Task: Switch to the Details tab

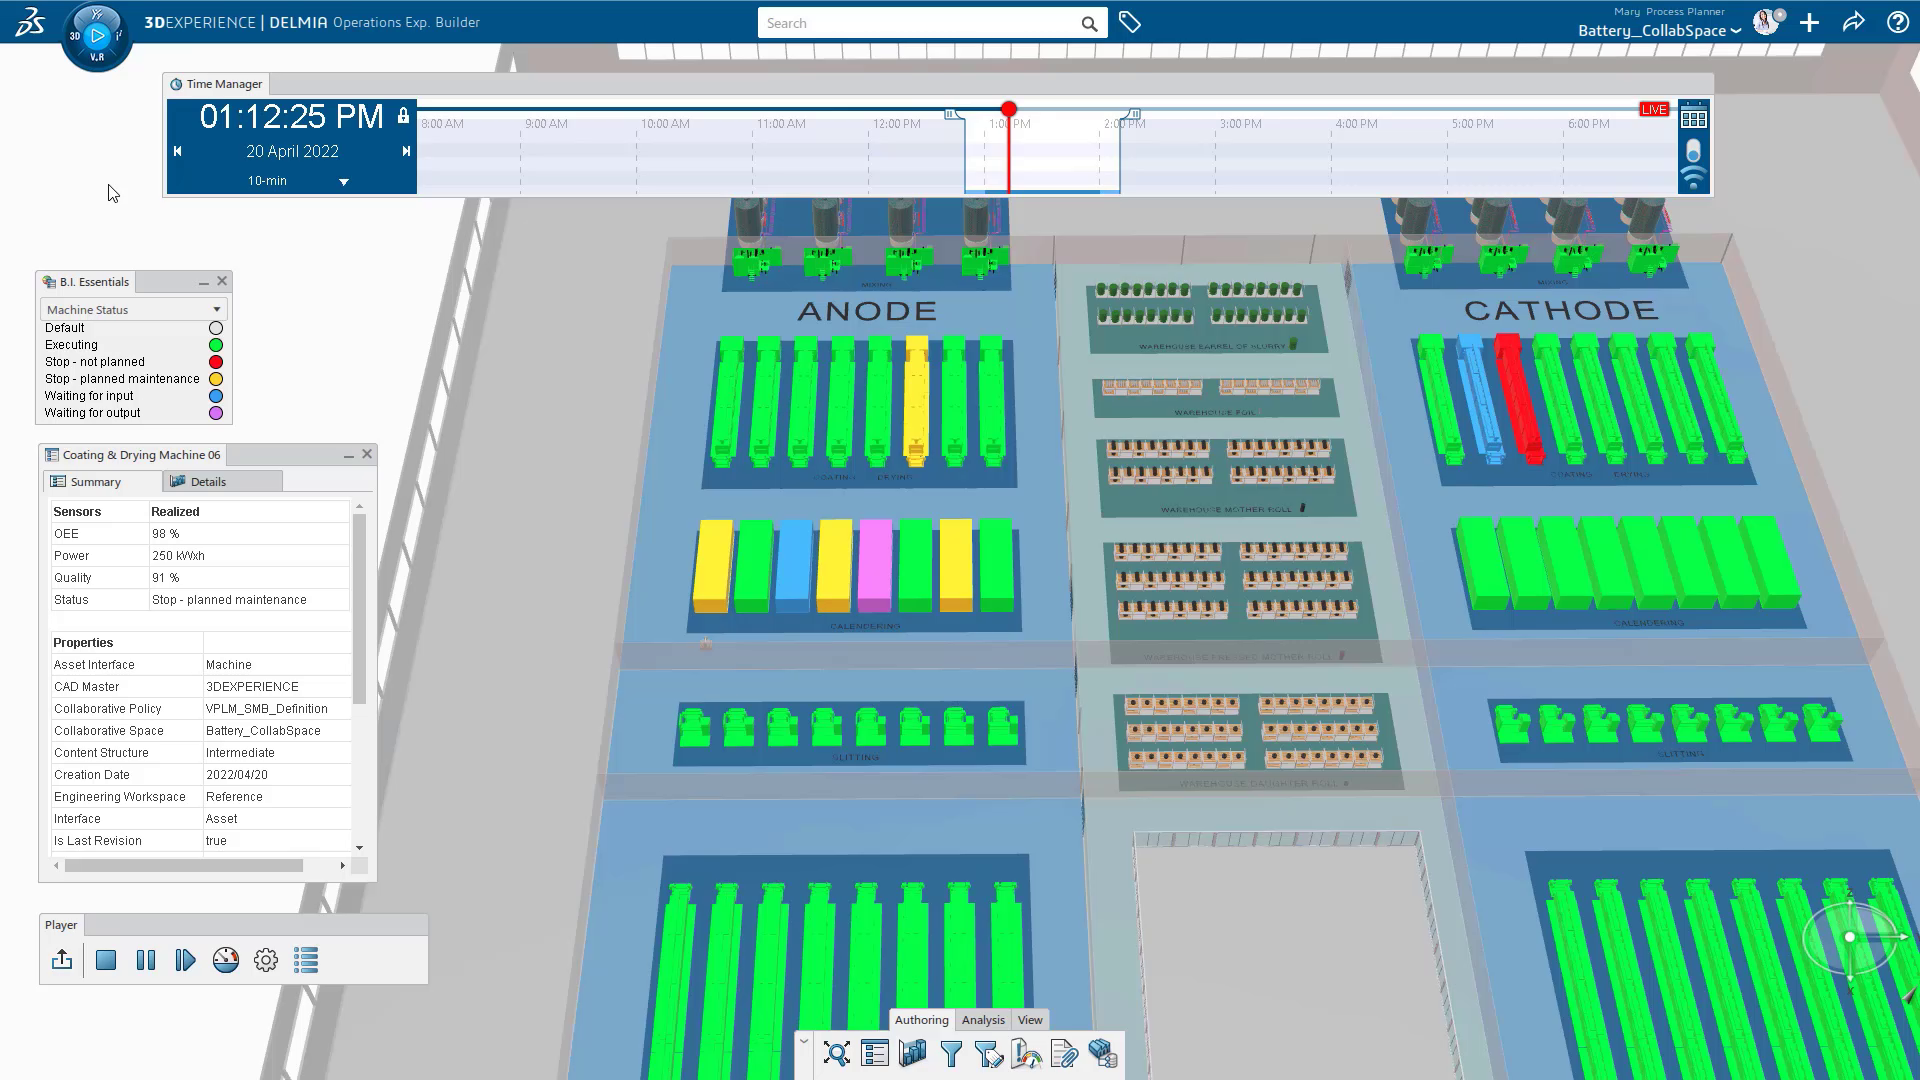Action: coord(223,482)
